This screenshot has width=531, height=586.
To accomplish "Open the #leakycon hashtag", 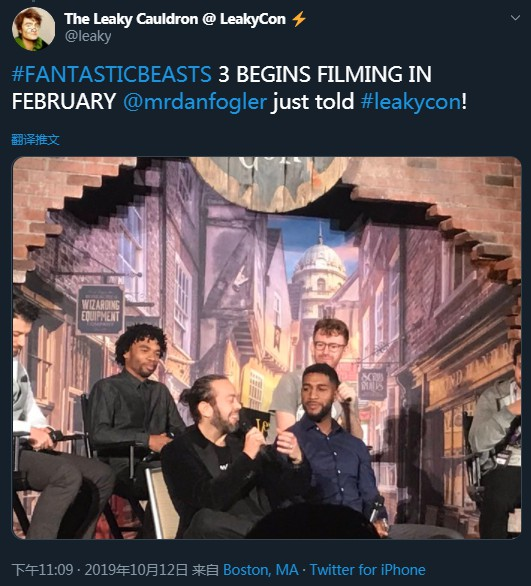I will tap(411, 102).
